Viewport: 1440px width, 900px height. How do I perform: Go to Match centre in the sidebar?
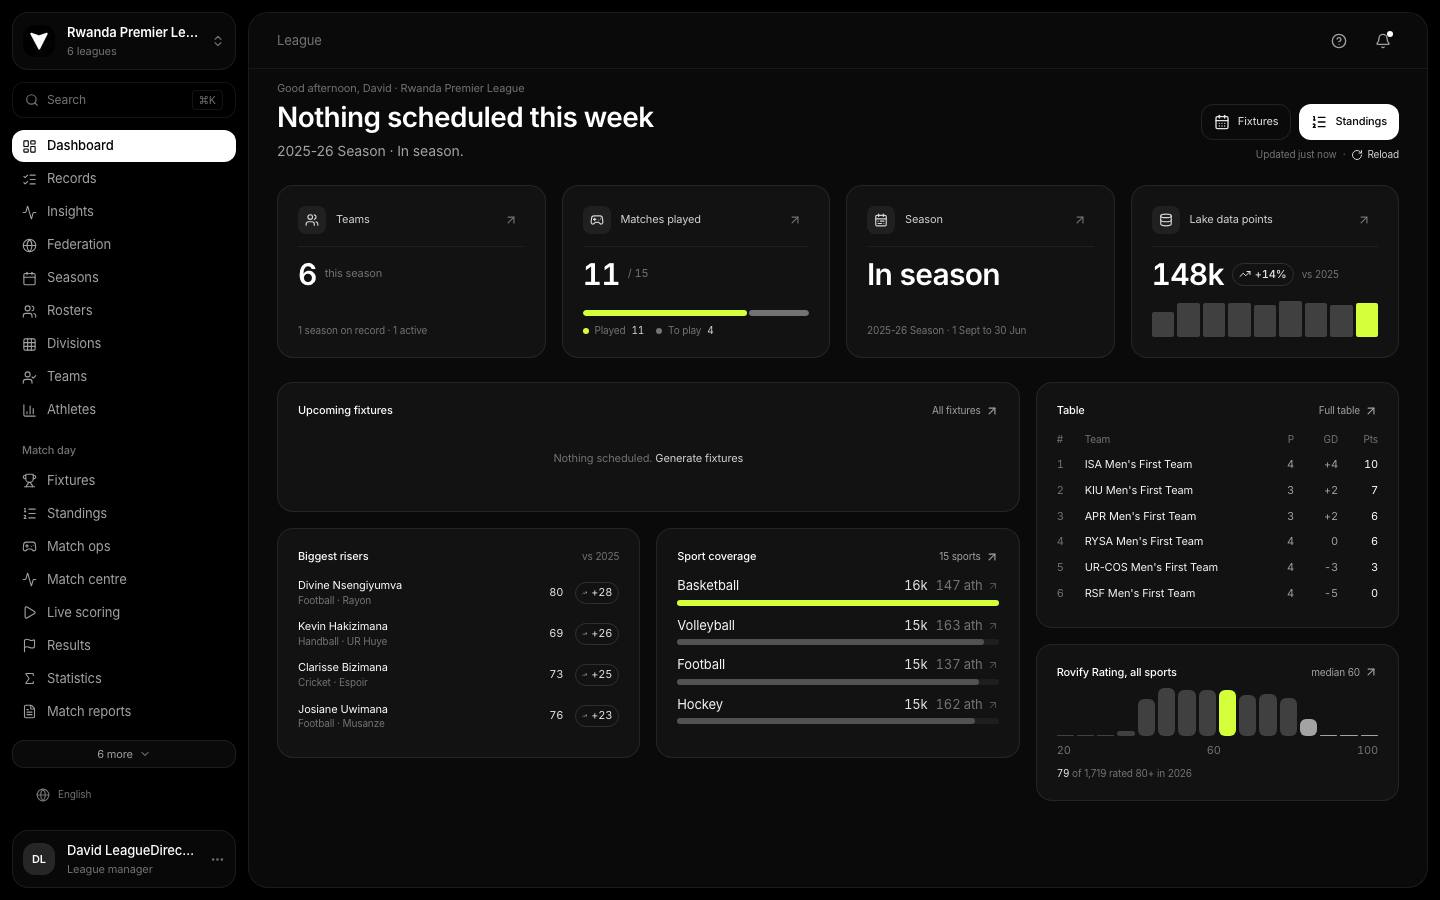[124, 580]
